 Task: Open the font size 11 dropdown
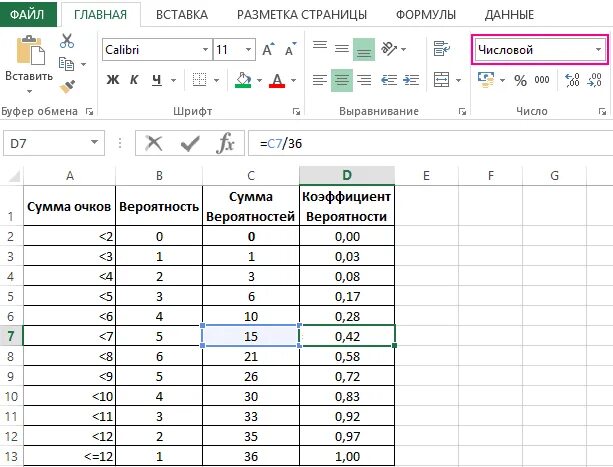point(248,50)
